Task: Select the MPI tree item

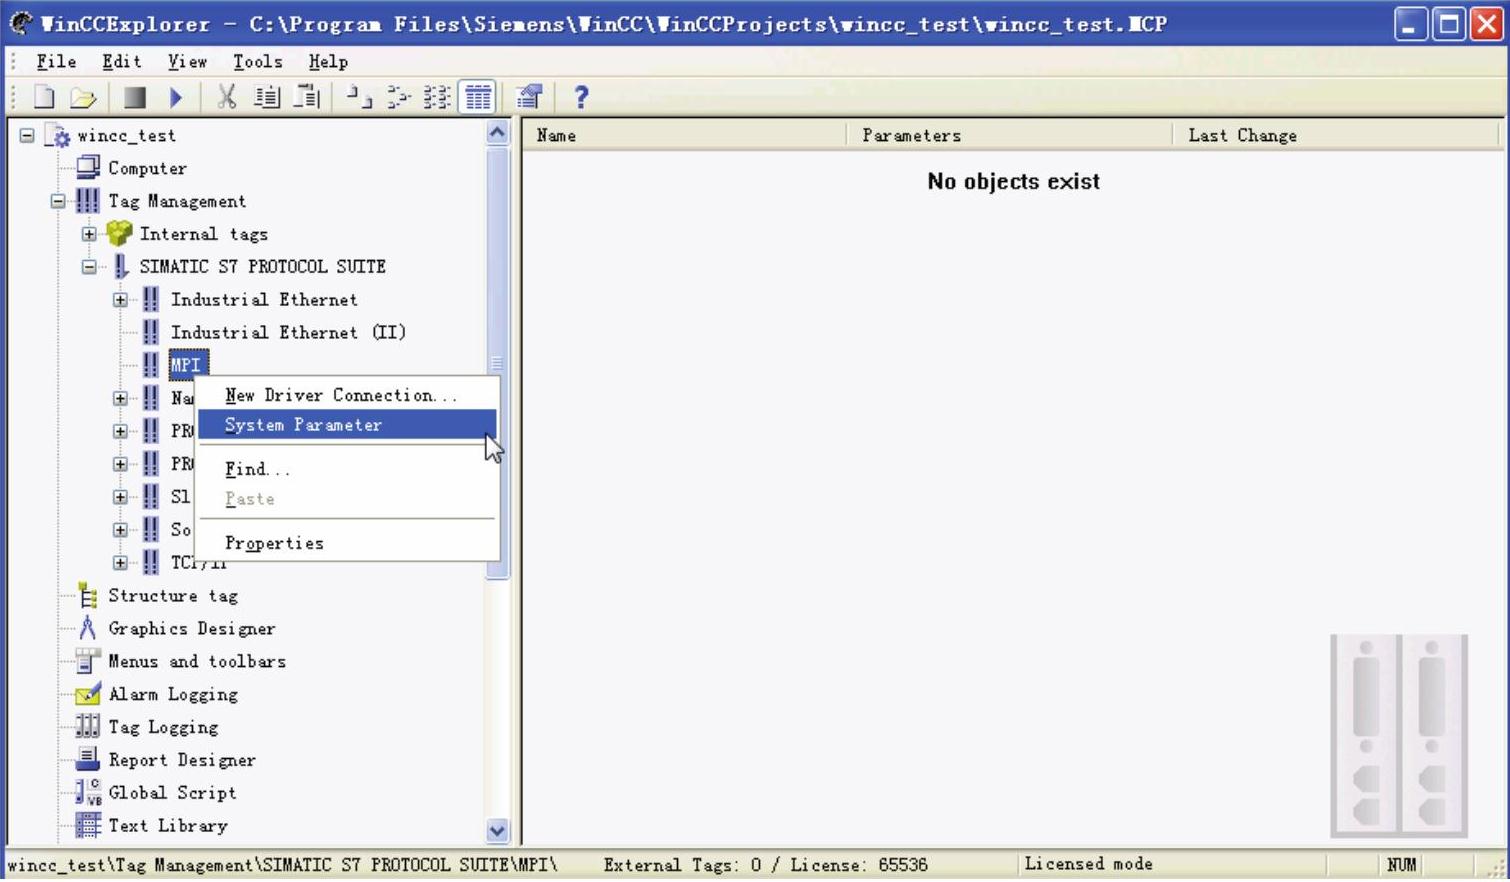Action: (187, 365)
